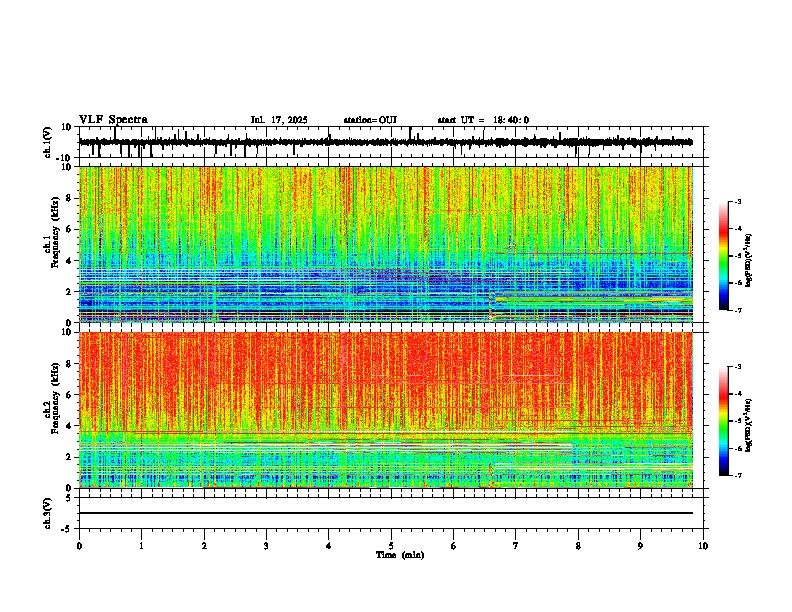The image size is (792, 612).
Task: Select the "start UT = 18:40:0" text
Action: pyautogui.click(x=483, y=120)
